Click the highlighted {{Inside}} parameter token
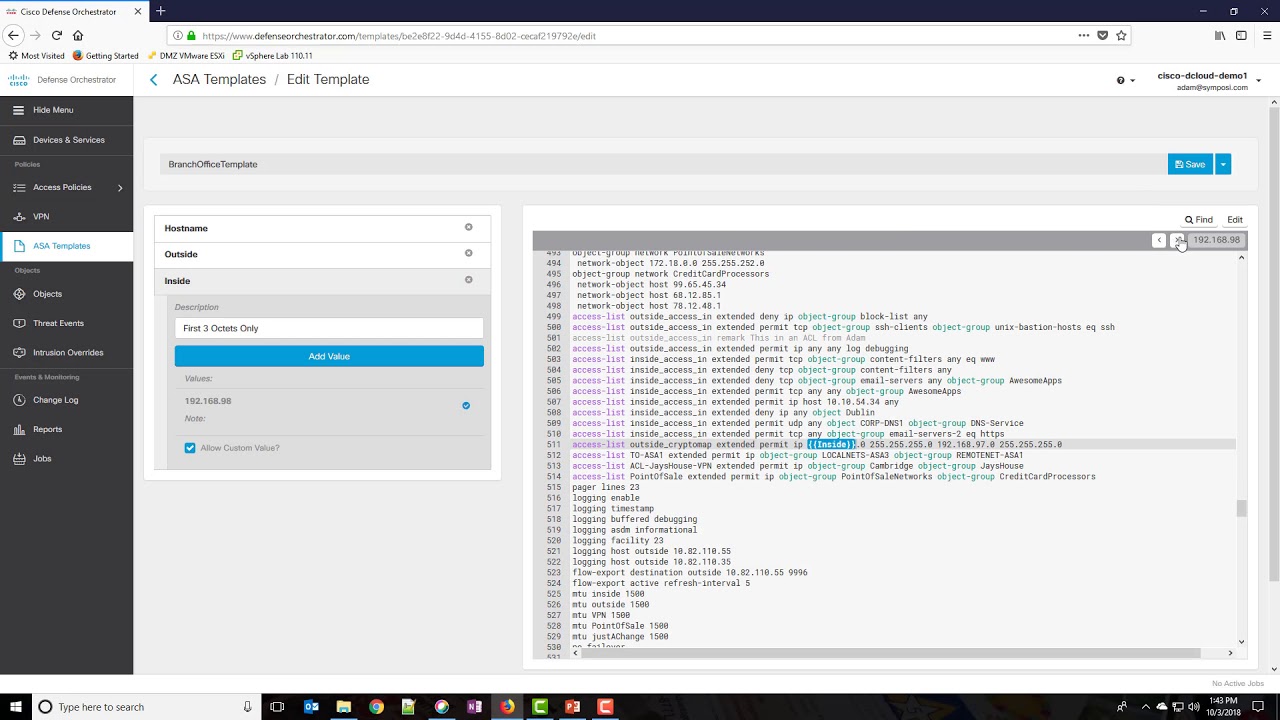Screen dimensions: 1280x720 tap(832, 445)
